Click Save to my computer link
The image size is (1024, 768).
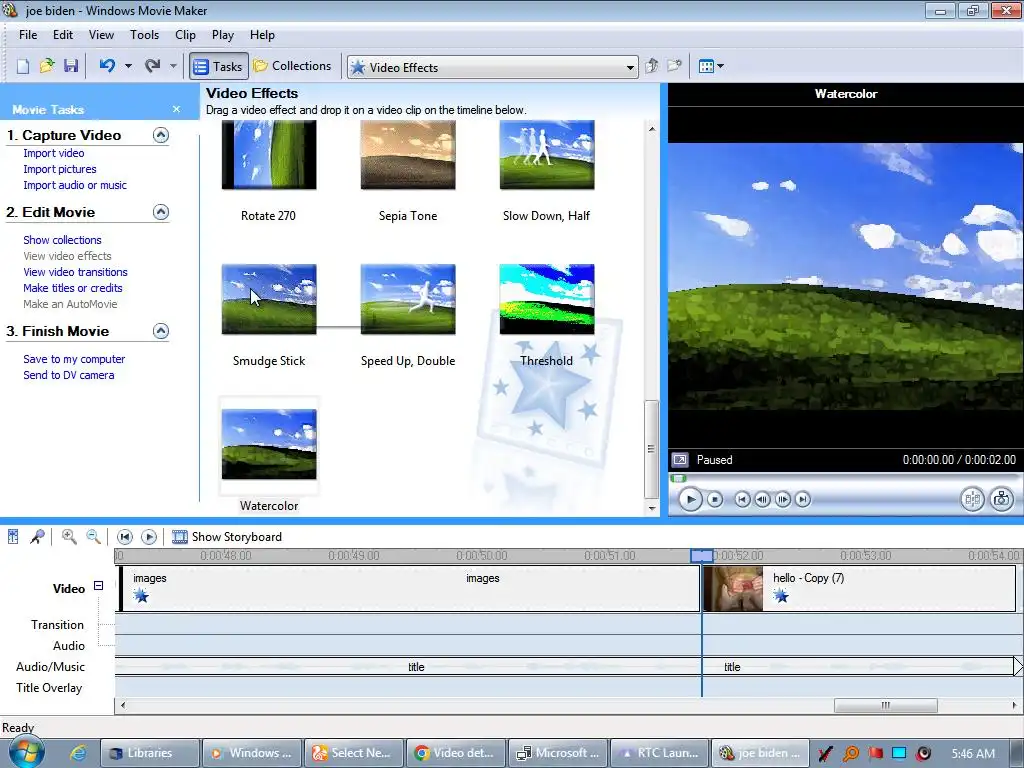(74, 359)
